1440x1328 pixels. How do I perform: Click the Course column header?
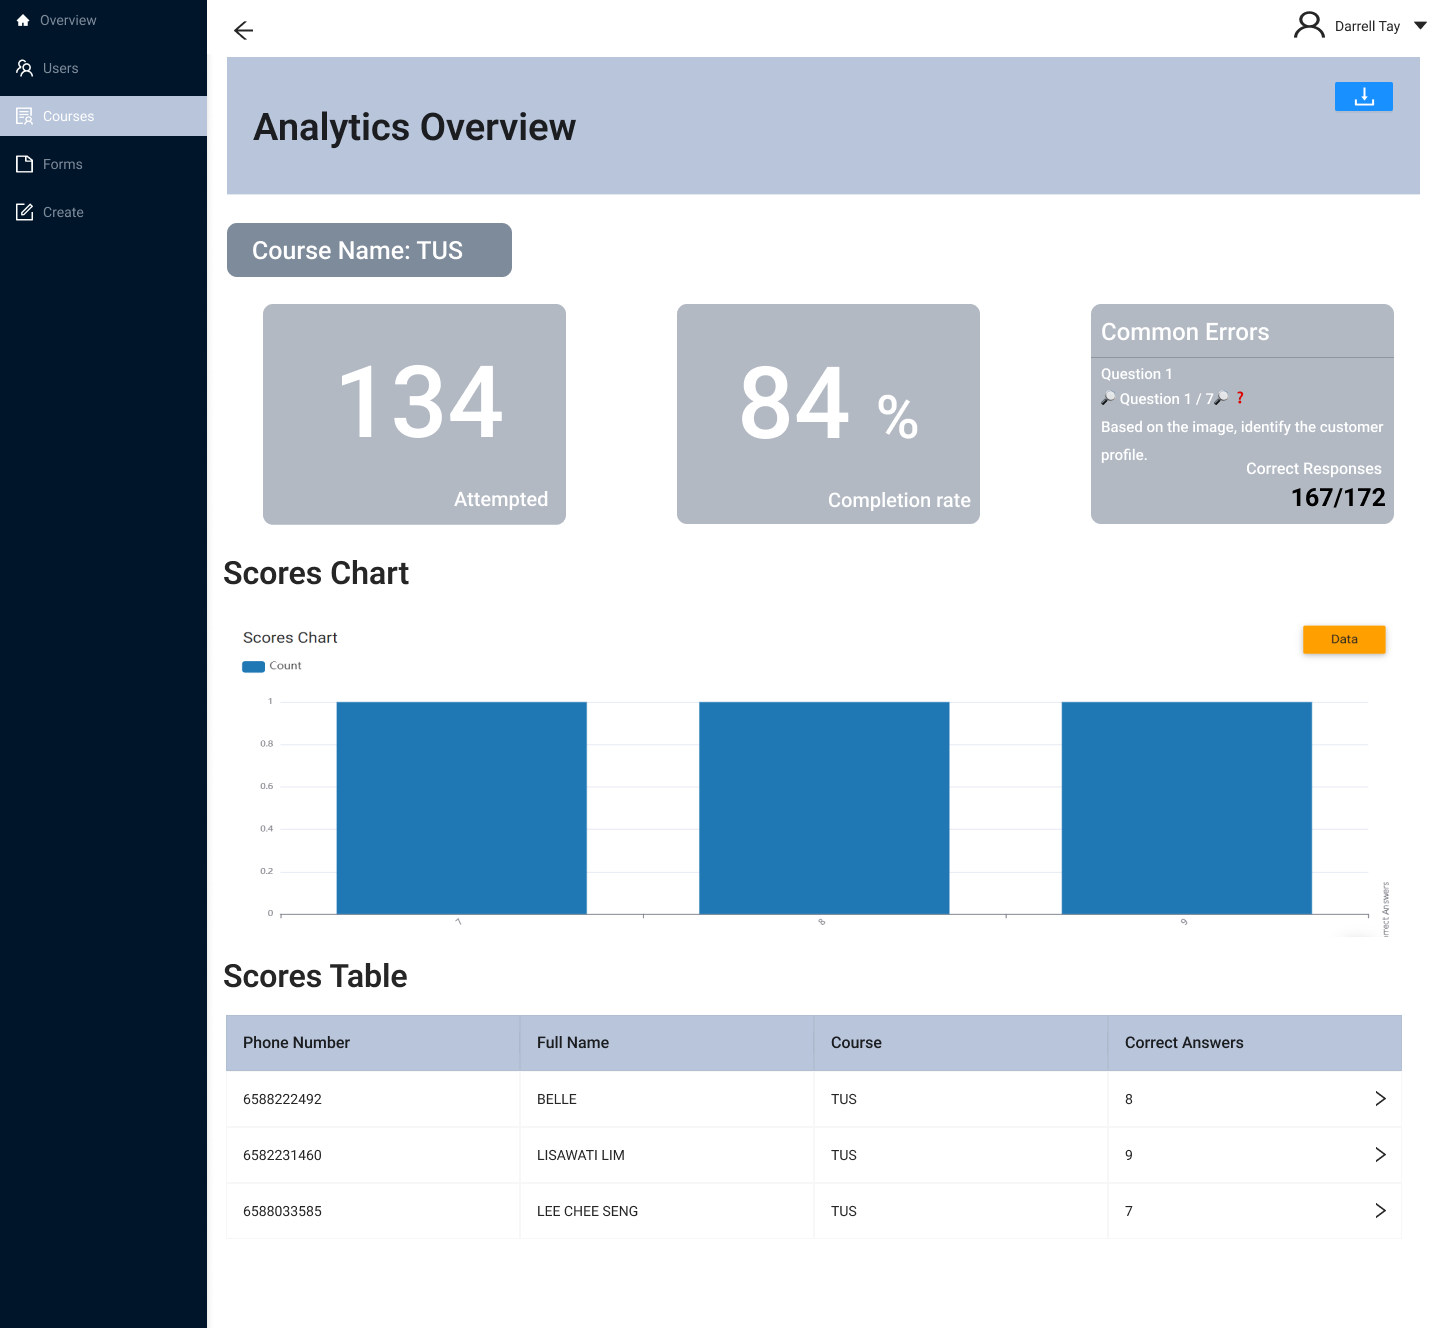pyautogui.click(x=961, y=1043)
